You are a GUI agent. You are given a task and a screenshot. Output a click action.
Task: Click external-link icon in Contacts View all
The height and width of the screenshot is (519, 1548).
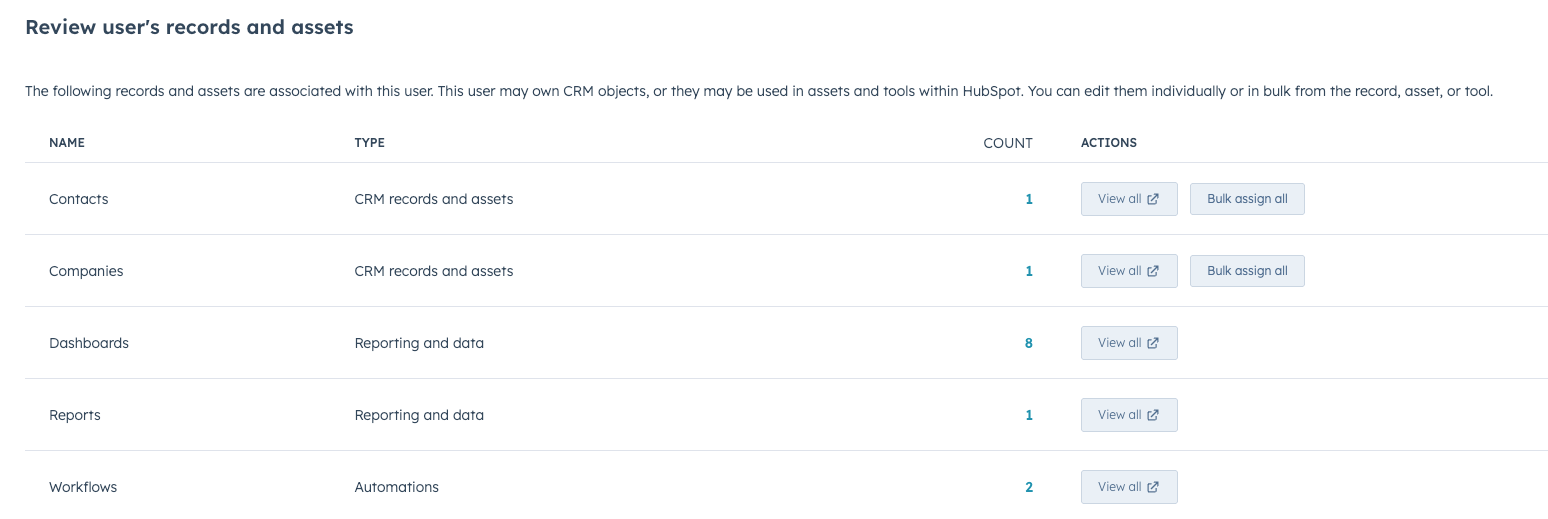[x=1153, y=199]
